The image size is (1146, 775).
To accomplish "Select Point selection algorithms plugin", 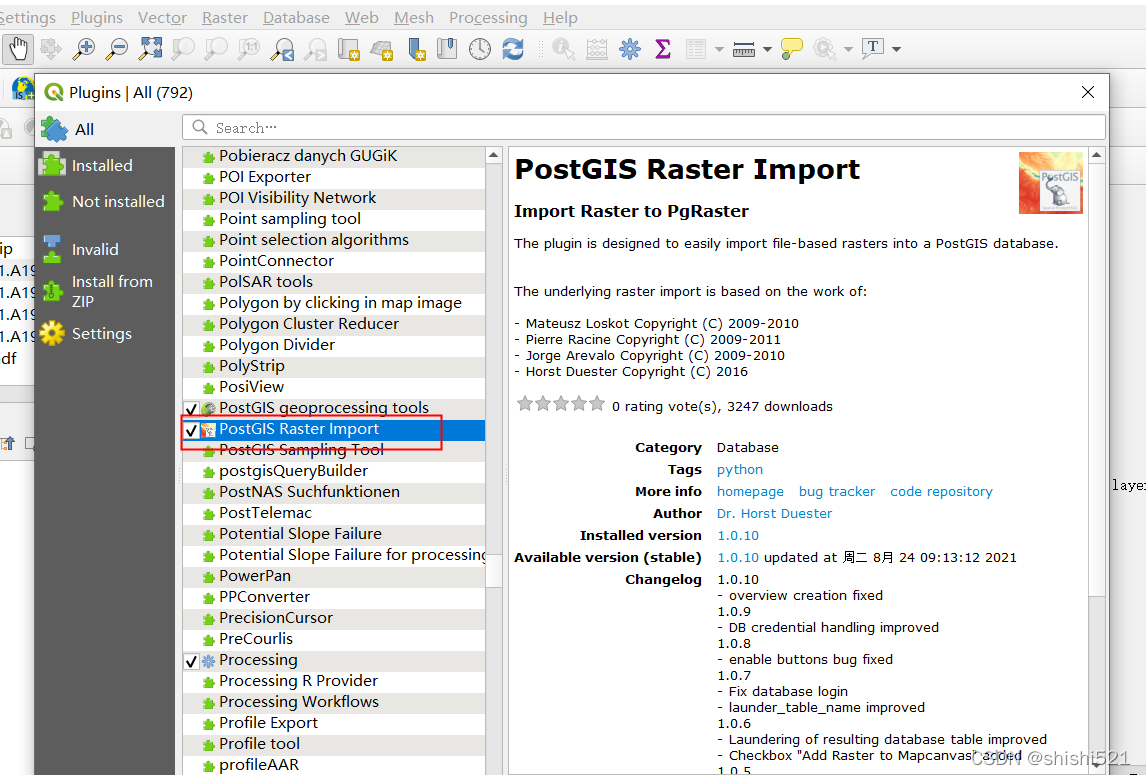I will 334,240.
